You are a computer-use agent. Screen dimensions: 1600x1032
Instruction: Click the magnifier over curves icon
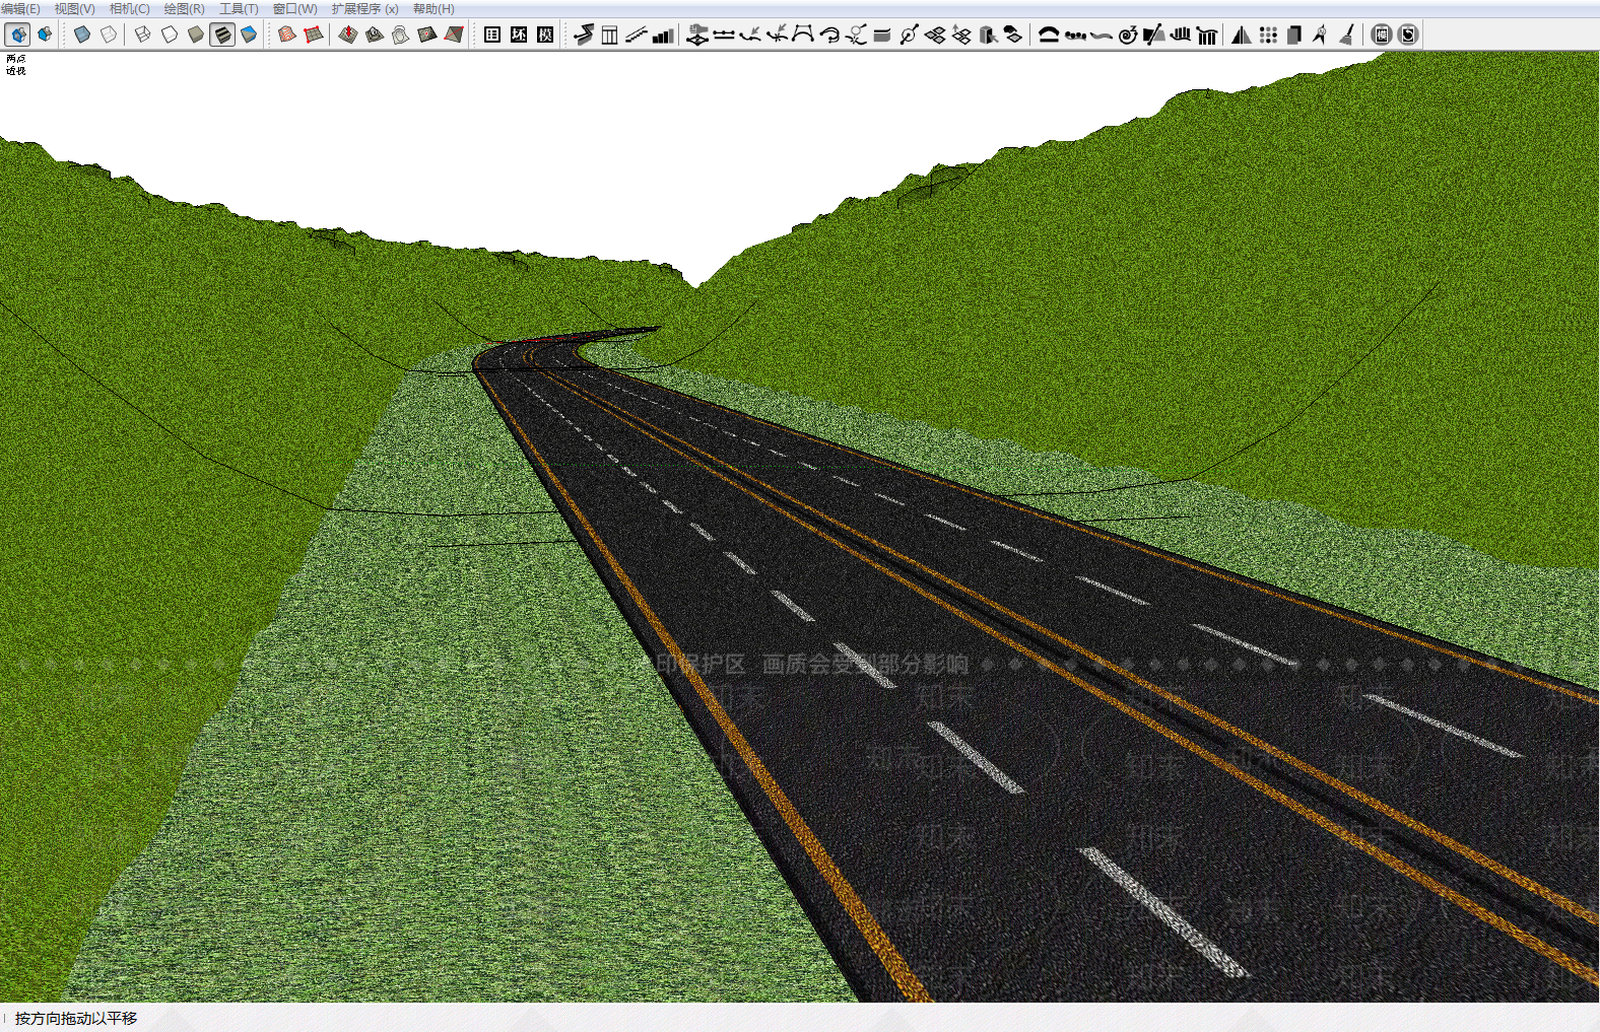(x=856, y=35)
